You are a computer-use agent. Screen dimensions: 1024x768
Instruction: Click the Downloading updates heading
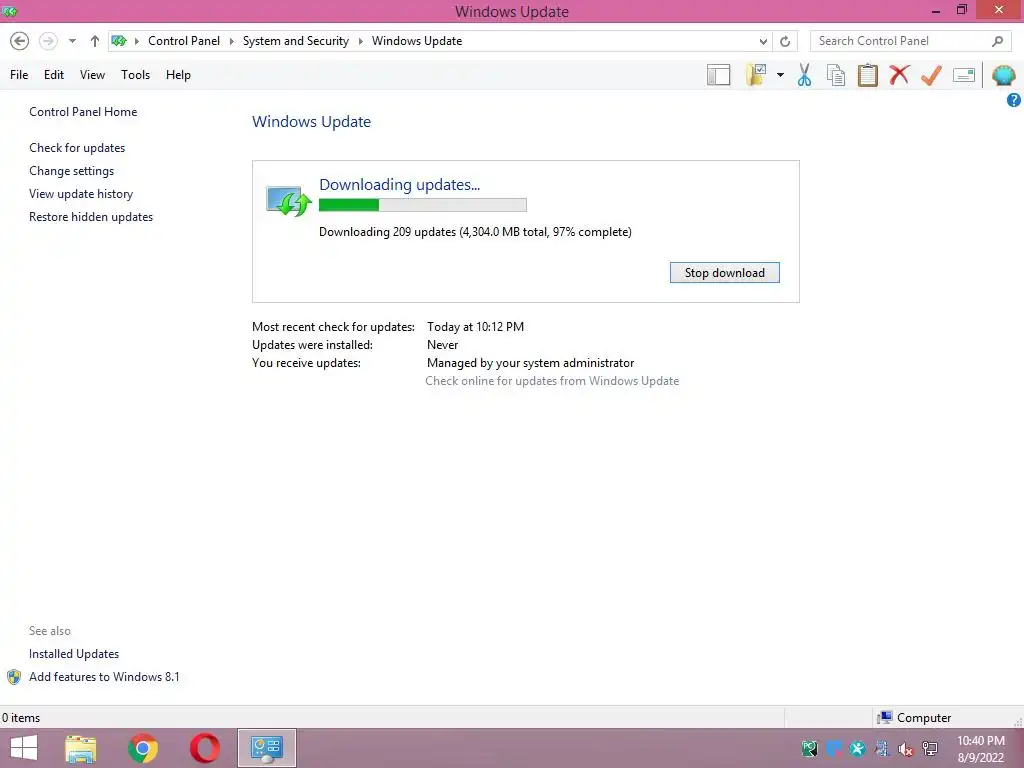click(399, 185)
